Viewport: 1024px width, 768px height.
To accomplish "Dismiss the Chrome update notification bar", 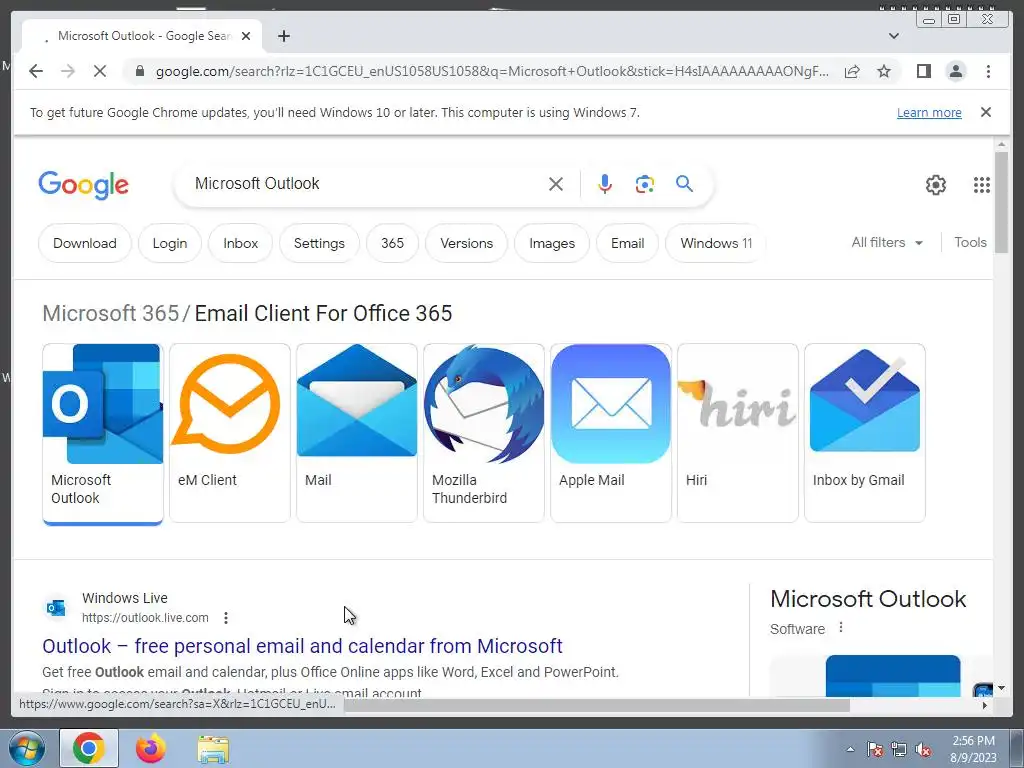I will point(985,112).
